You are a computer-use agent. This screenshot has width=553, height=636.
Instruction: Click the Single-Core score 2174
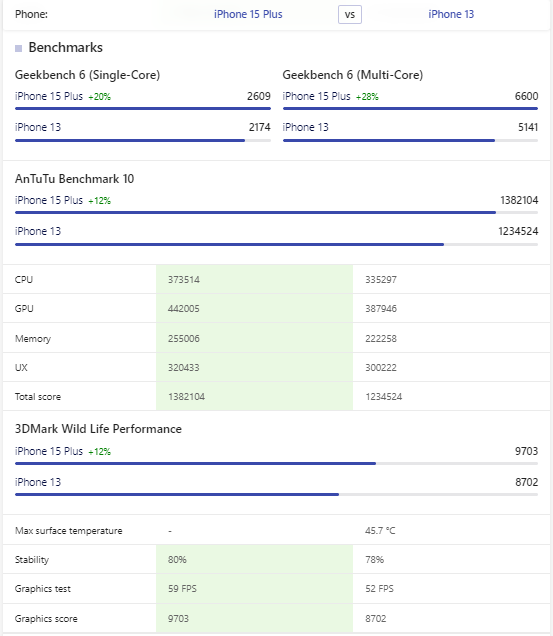click(260, 127)
